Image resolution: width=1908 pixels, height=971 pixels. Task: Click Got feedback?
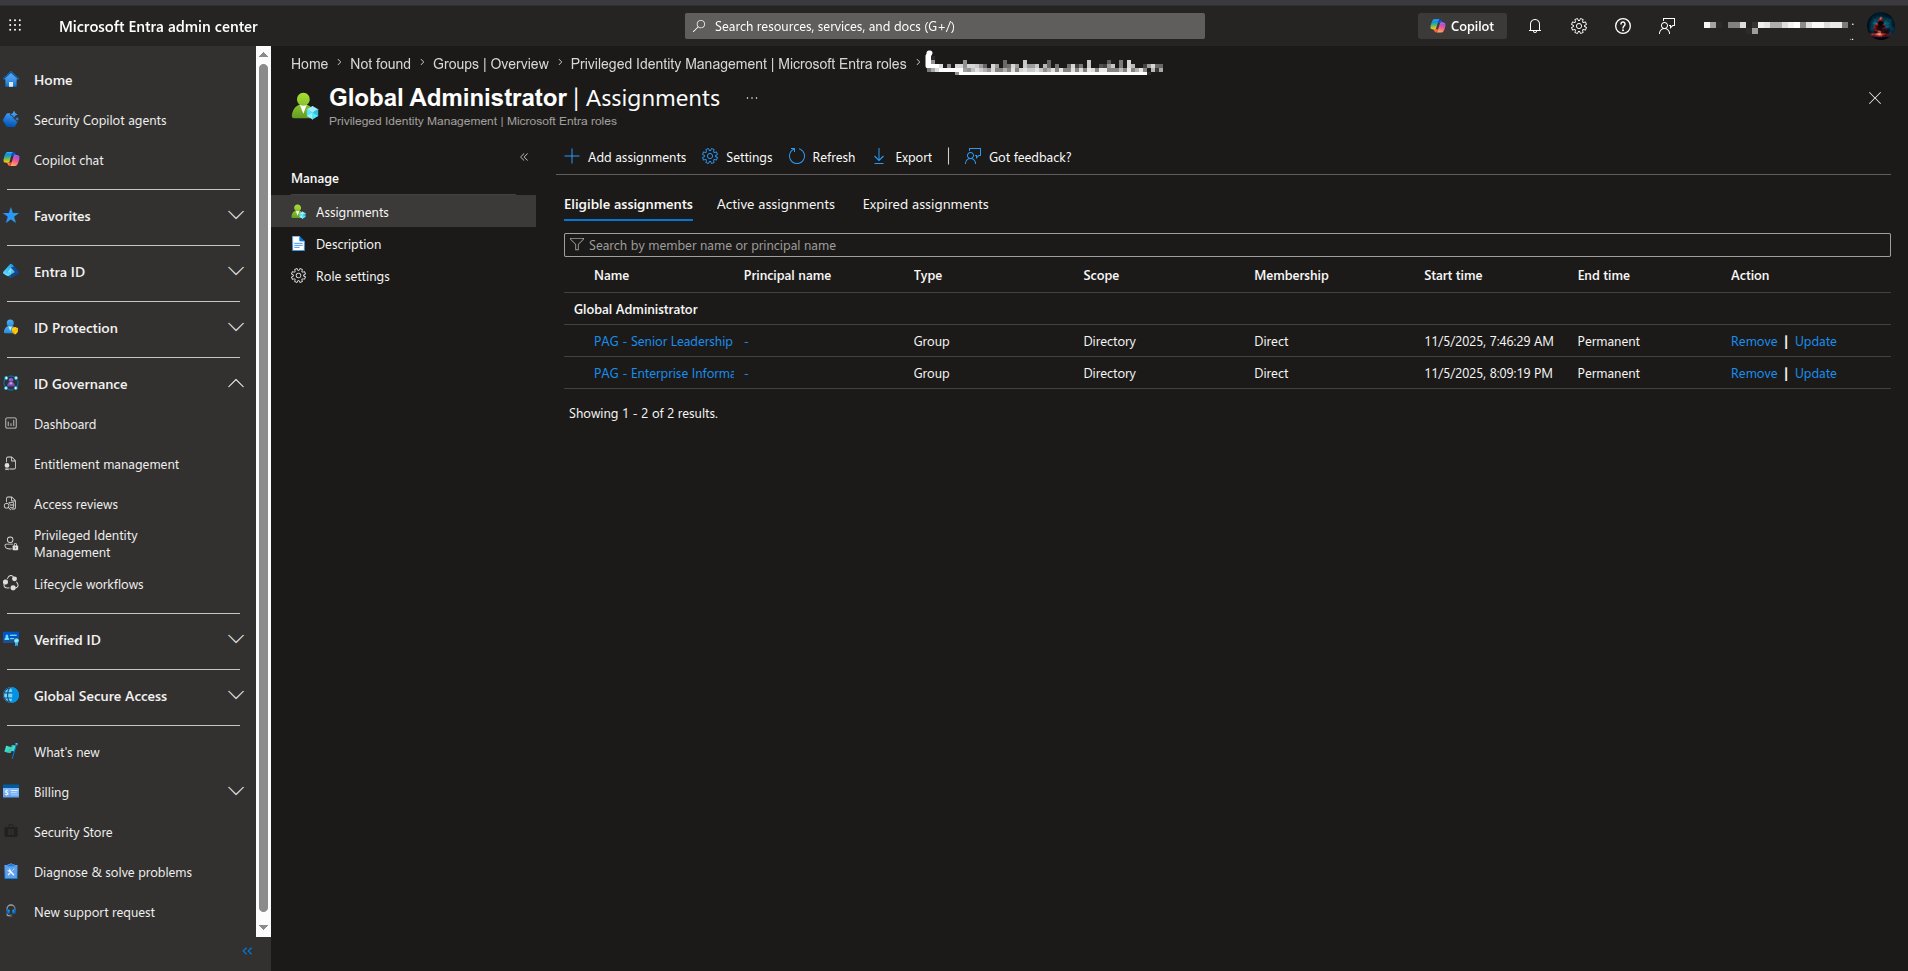click(x=1018, y=157)
